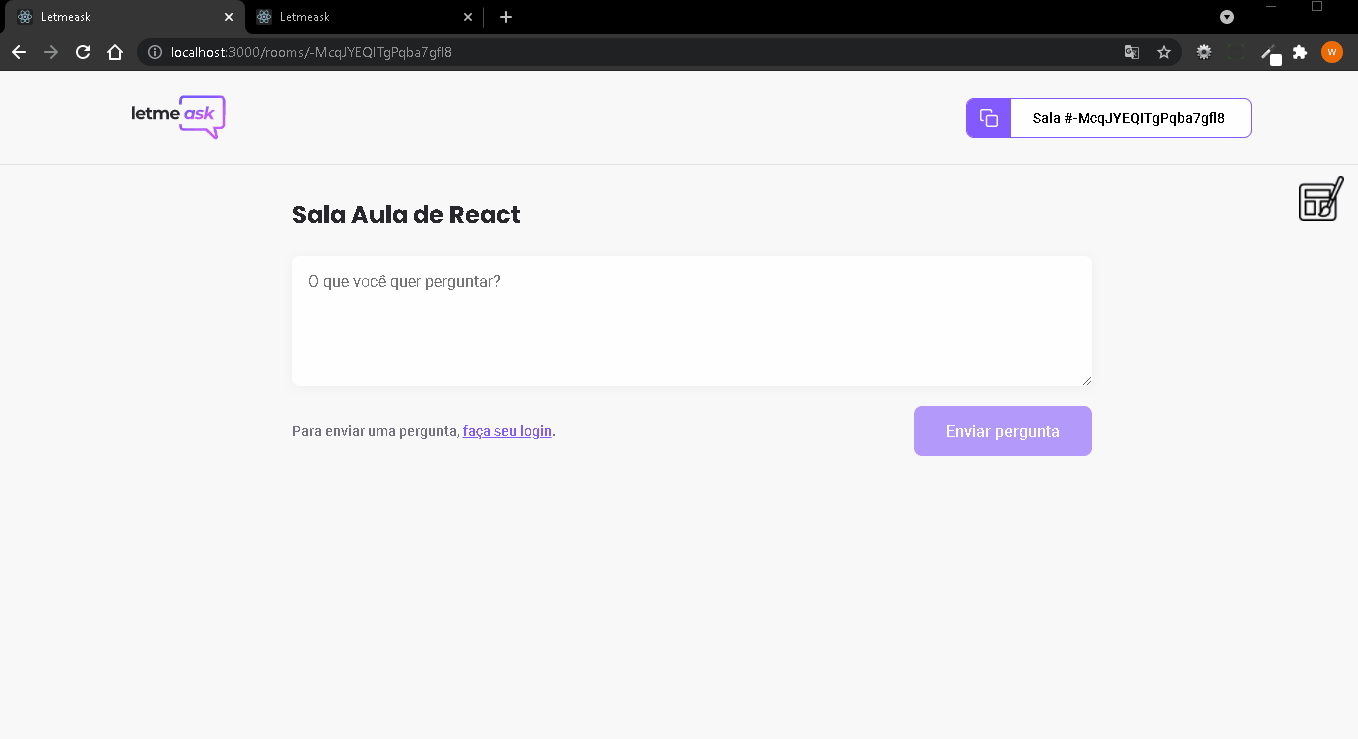Click the Sala #-McqJYEQlTgPqba7gfl8 room code

pos(1129,118)
